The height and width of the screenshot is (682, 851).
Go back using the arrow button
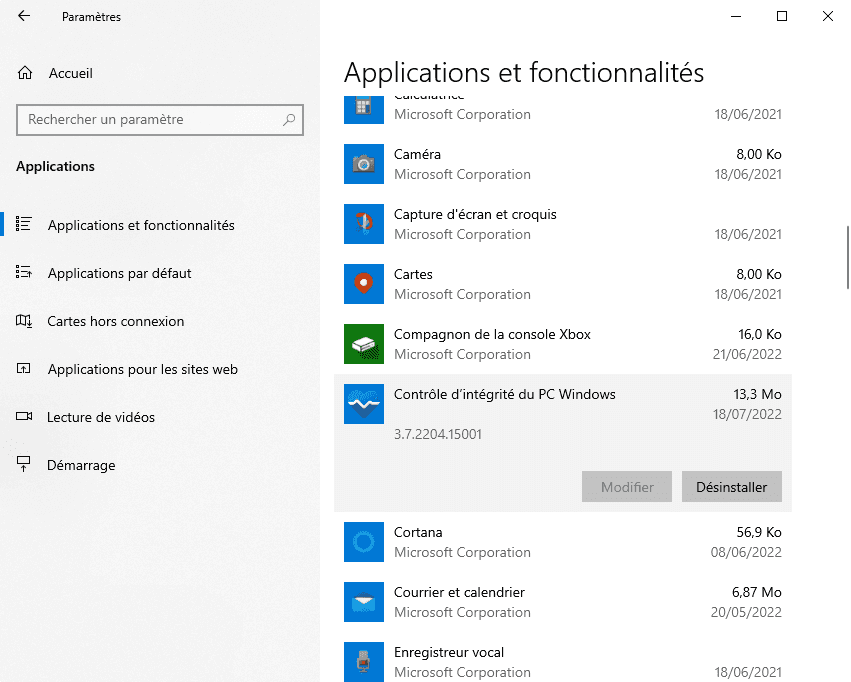(x=24, y=16)
